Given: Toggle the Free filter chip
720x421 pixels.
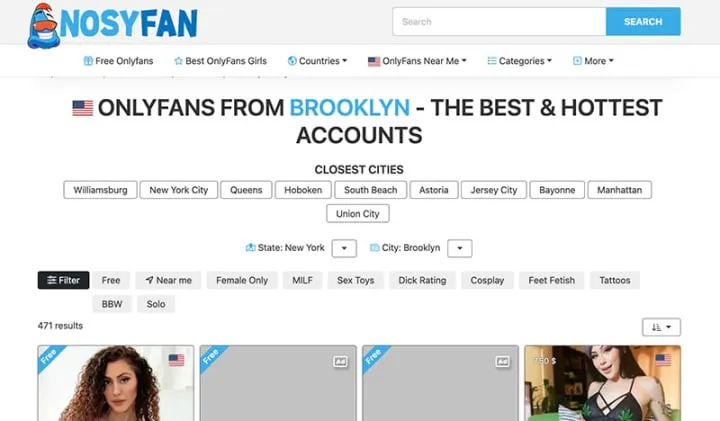Looking at the screenshot, I should tap(111, 280).
